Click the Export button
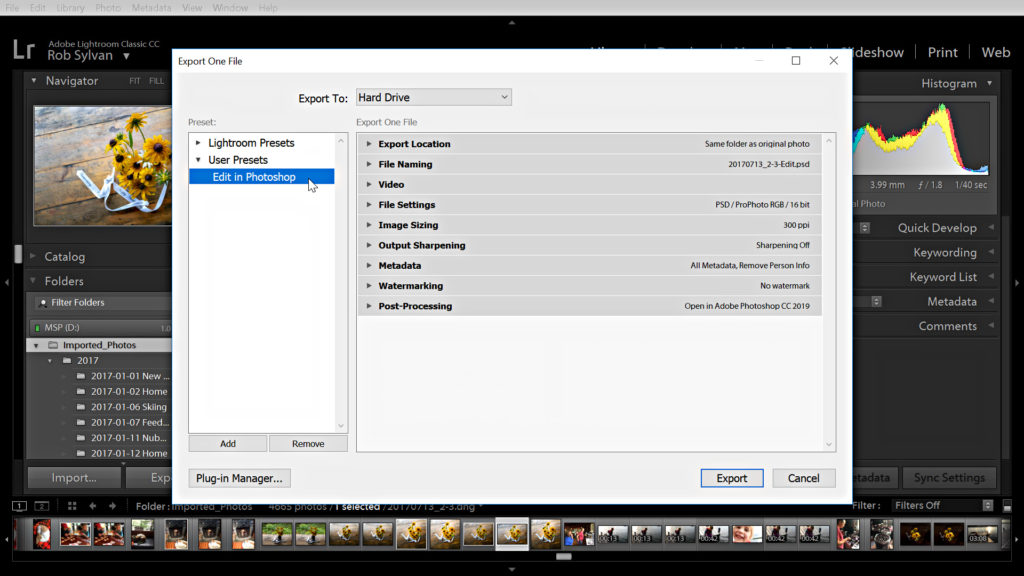This screenshot has height=576, width=1024. click(x=731, y=478)
